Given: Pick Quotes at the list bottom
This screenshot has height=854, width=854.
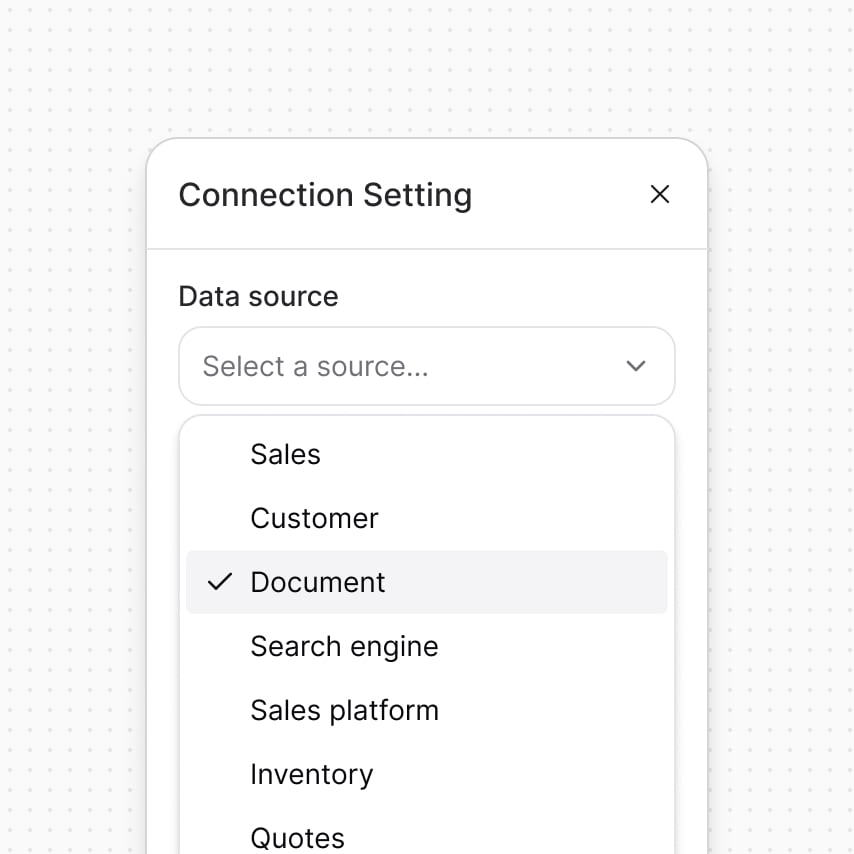Looking at the screenshot, I should pyautogui.click(x=297, y=837).
